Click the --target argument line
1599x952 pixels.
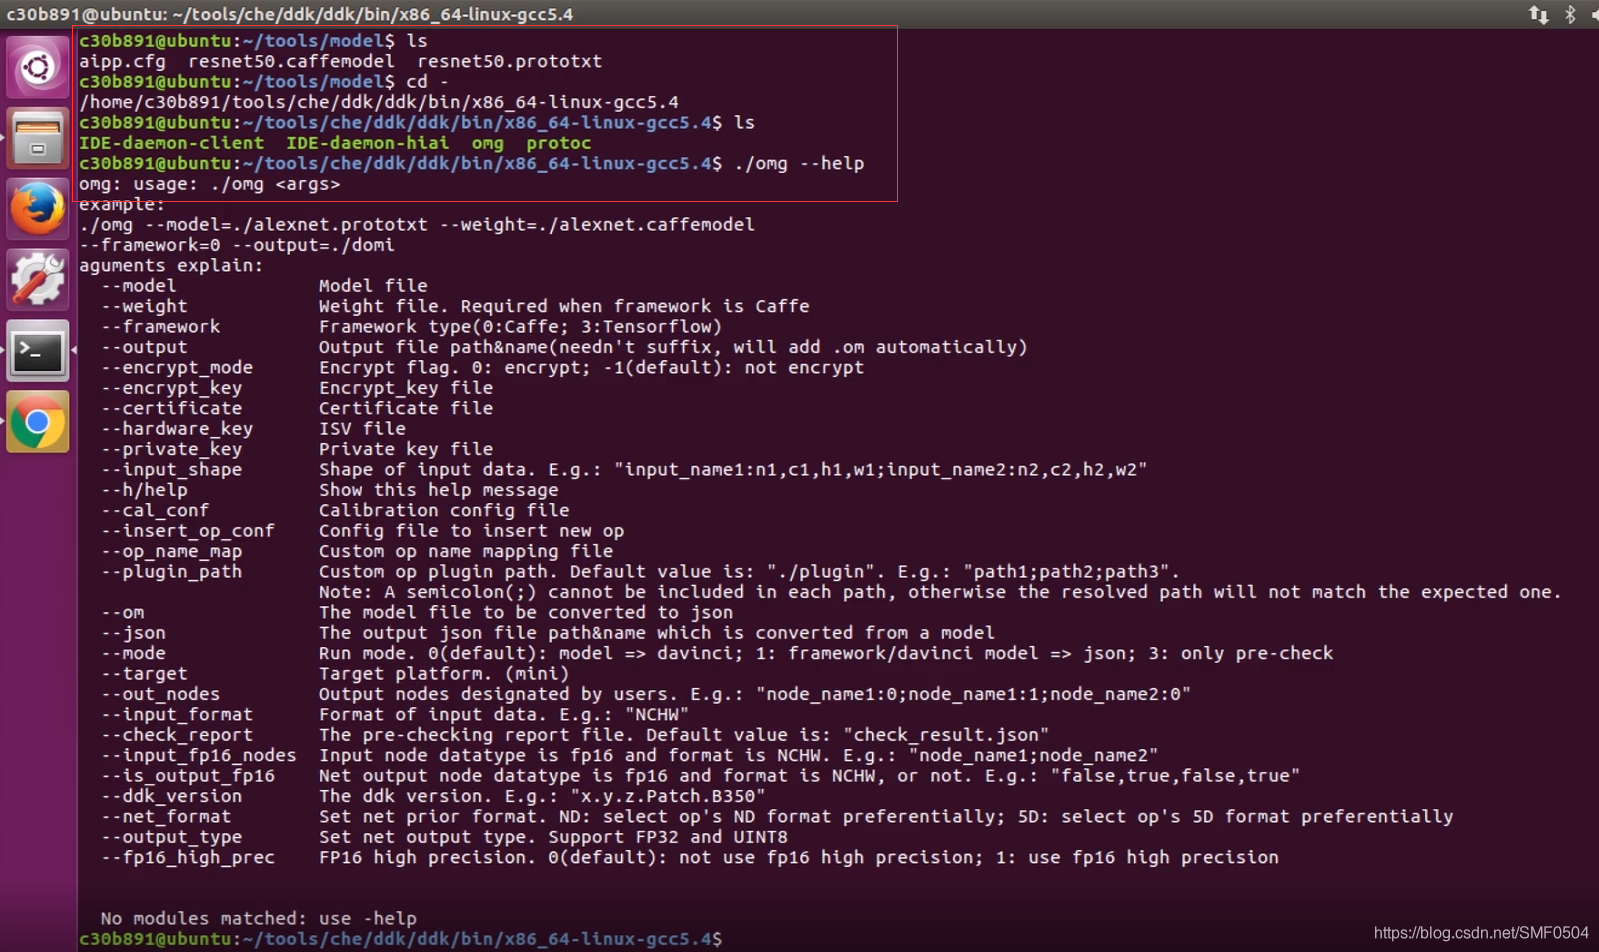click(335, 674)
